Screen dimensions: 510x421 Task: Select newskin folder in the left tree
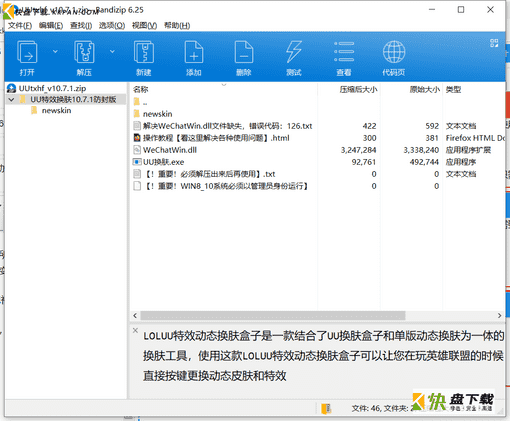56,111
